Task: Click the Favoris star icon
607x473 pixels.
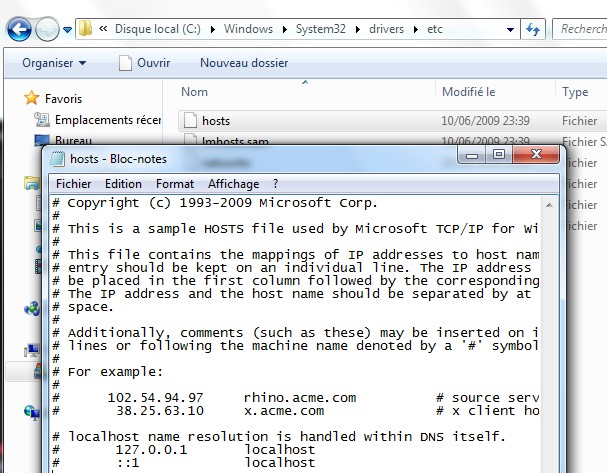Action: tap(31, 98)
